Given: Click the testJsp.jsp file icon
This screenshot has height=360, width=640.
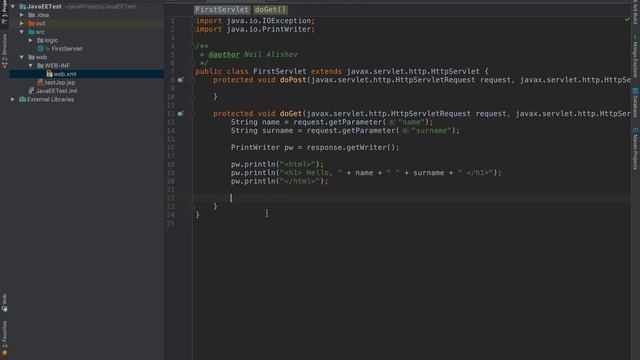Looking at the screenshot, I should pos(40,82).
